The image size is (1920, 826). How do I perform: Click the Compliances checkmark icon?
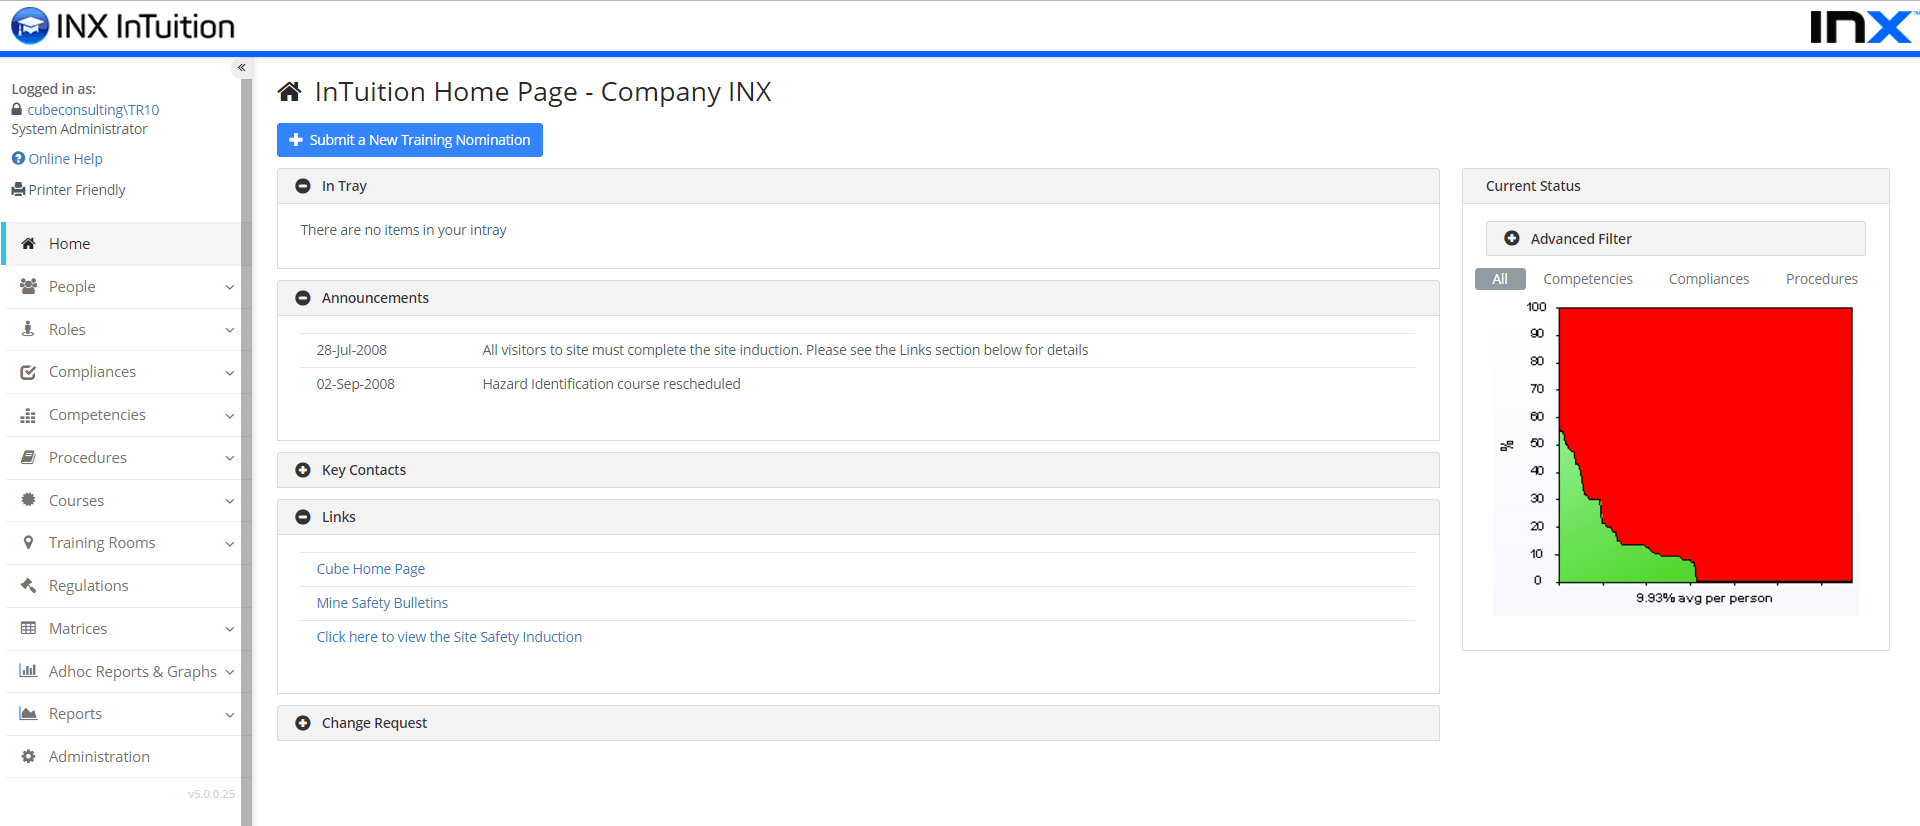28,372
